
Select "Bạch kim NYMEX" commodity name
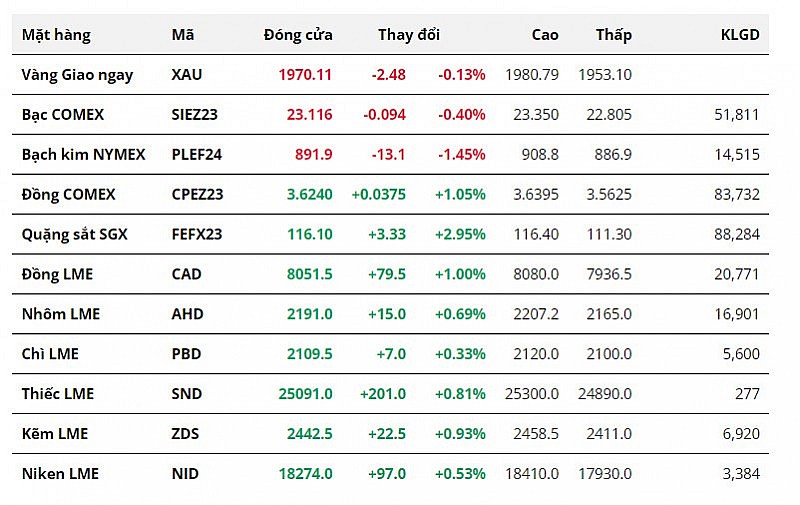coord(84,155)
